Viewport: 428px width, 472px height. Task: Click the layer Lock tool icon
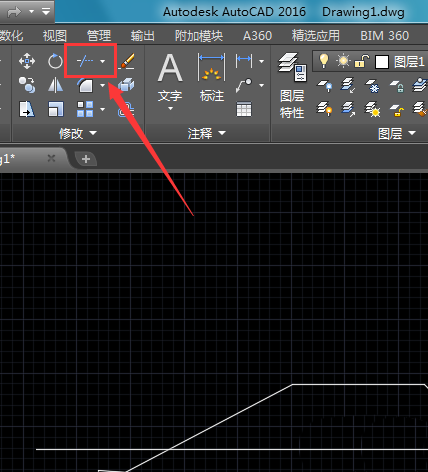(x=397, y=86)
